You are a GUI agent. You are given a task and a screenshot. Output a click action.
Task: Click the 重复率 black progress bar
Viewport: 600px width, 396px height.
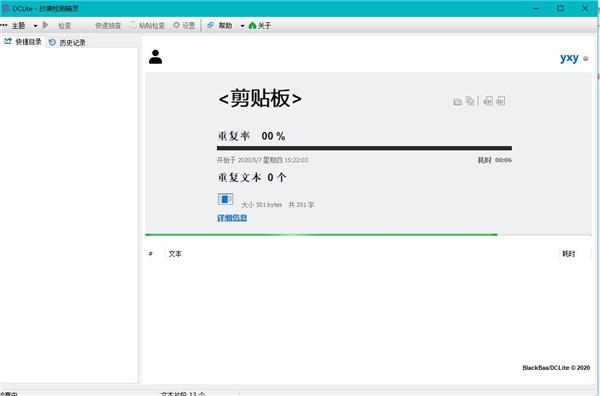point(364,148)
